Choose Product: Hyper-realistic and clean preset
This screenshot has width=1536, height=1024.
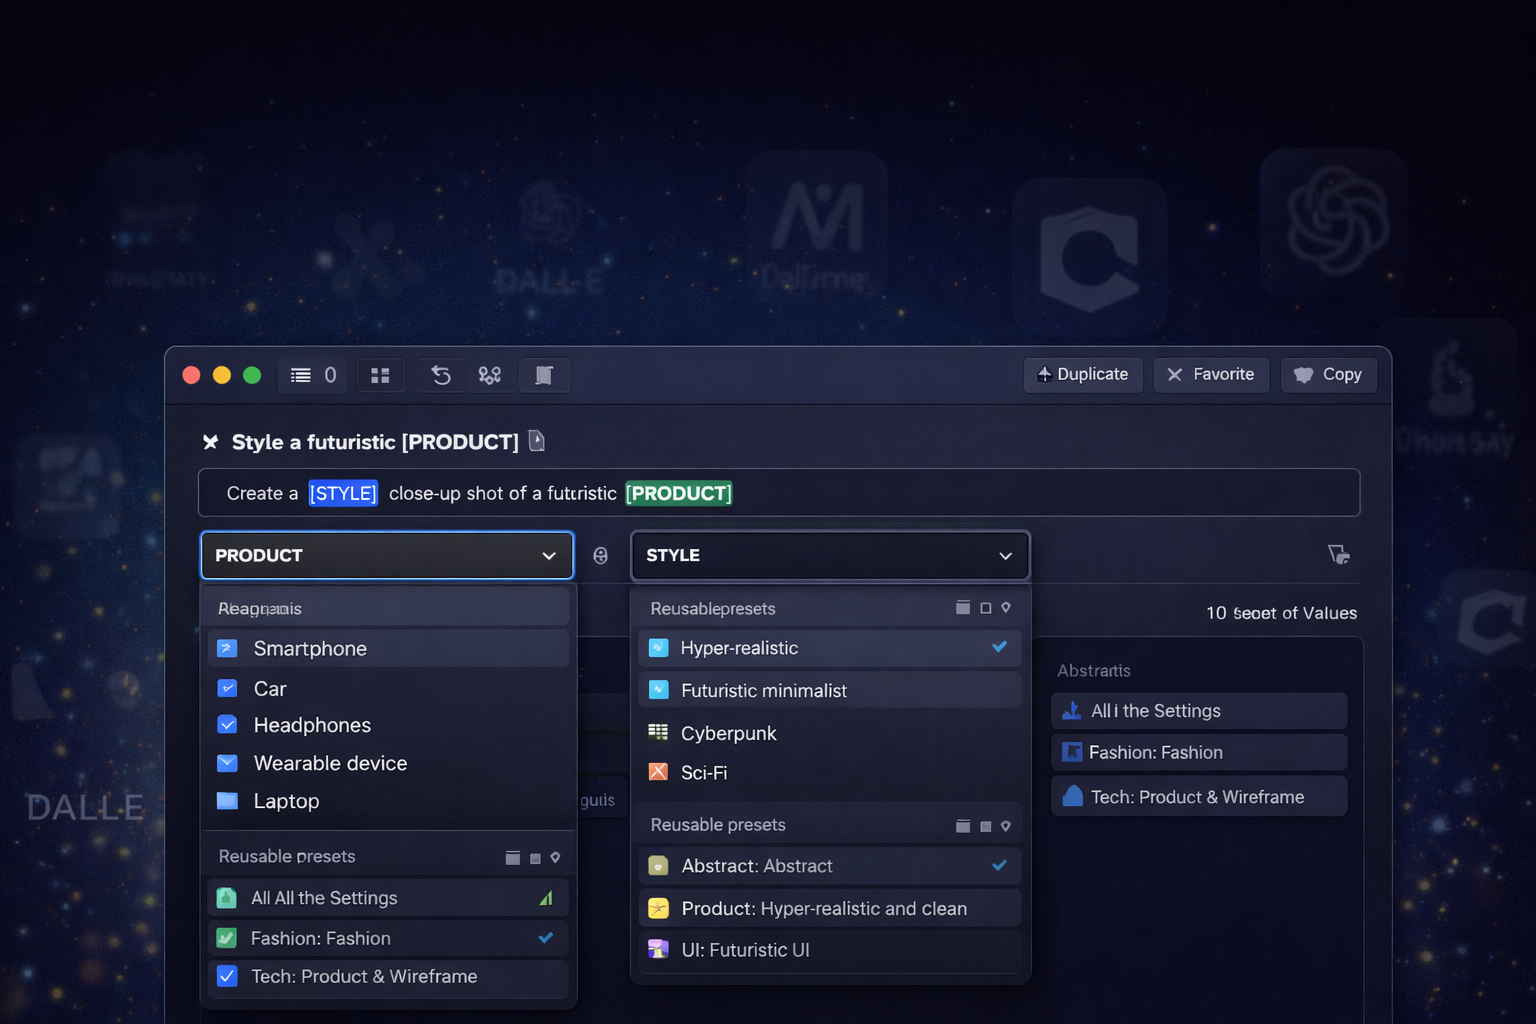click(823, 908)
